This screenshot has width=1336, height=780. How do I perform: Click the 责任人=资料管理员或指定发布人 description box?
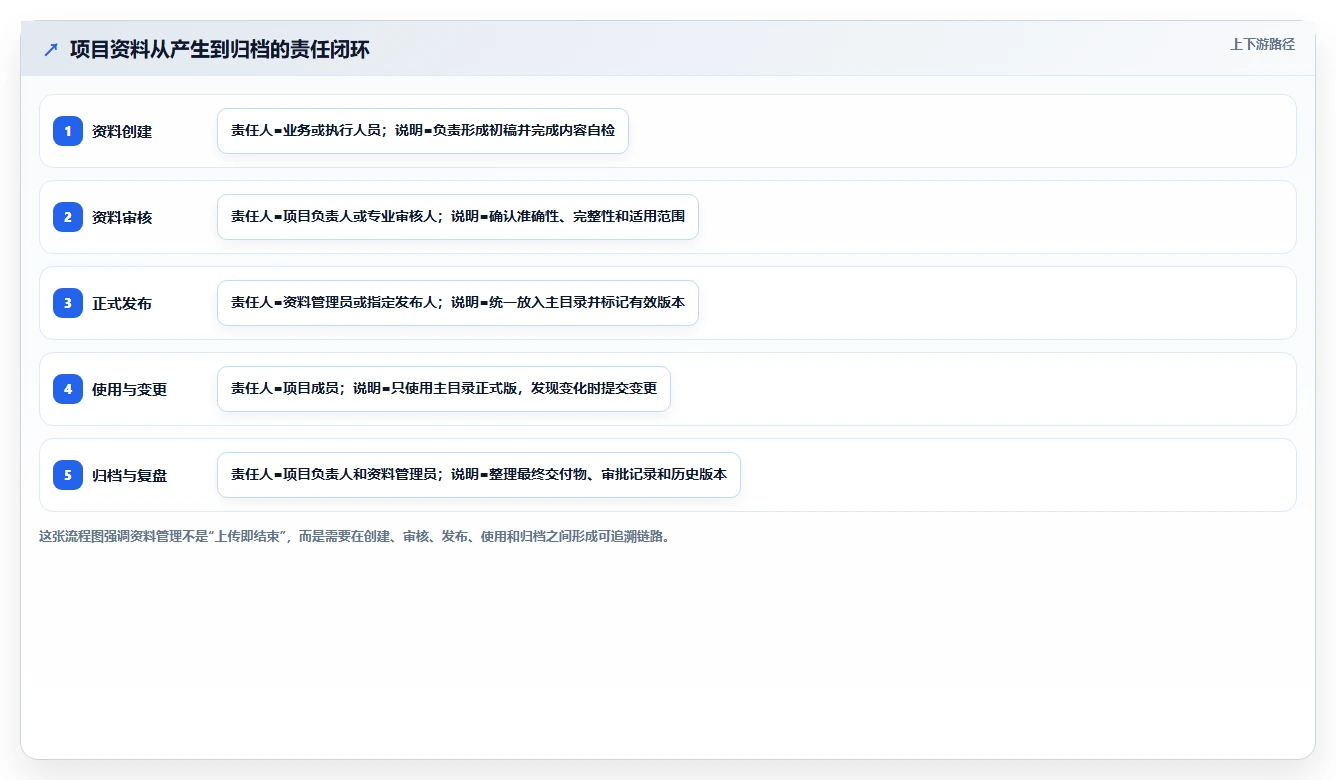pos(458,303)
